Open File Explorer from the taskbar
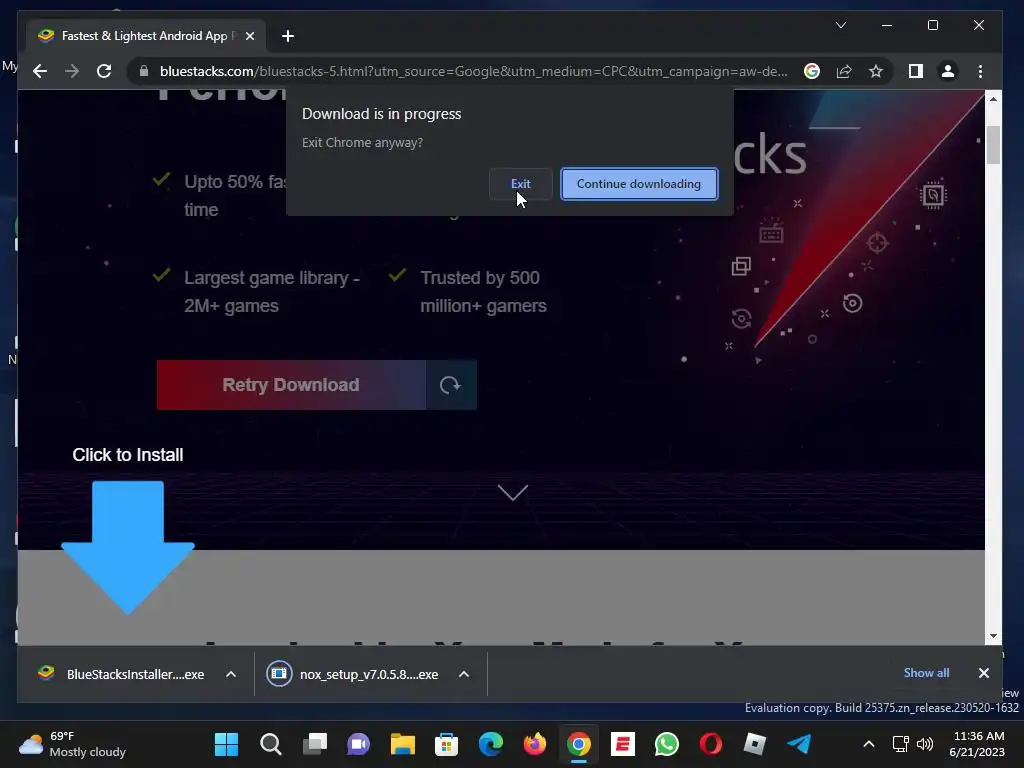Image resolution: width=1024 pixels, height=768 pixels. point(403,744)
